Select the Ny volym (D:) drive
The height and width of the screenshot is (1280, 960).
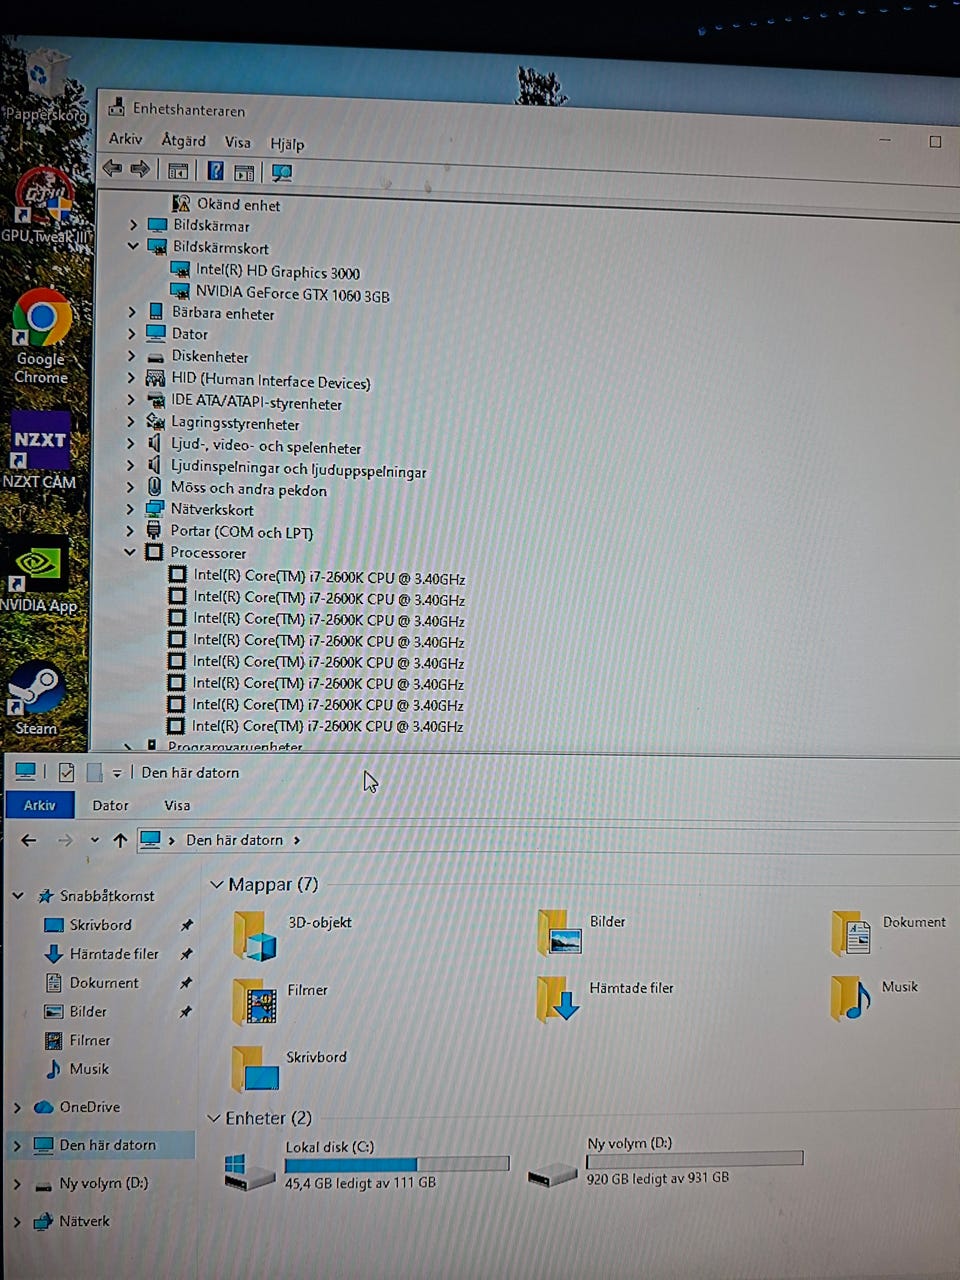pos(665,1162)
